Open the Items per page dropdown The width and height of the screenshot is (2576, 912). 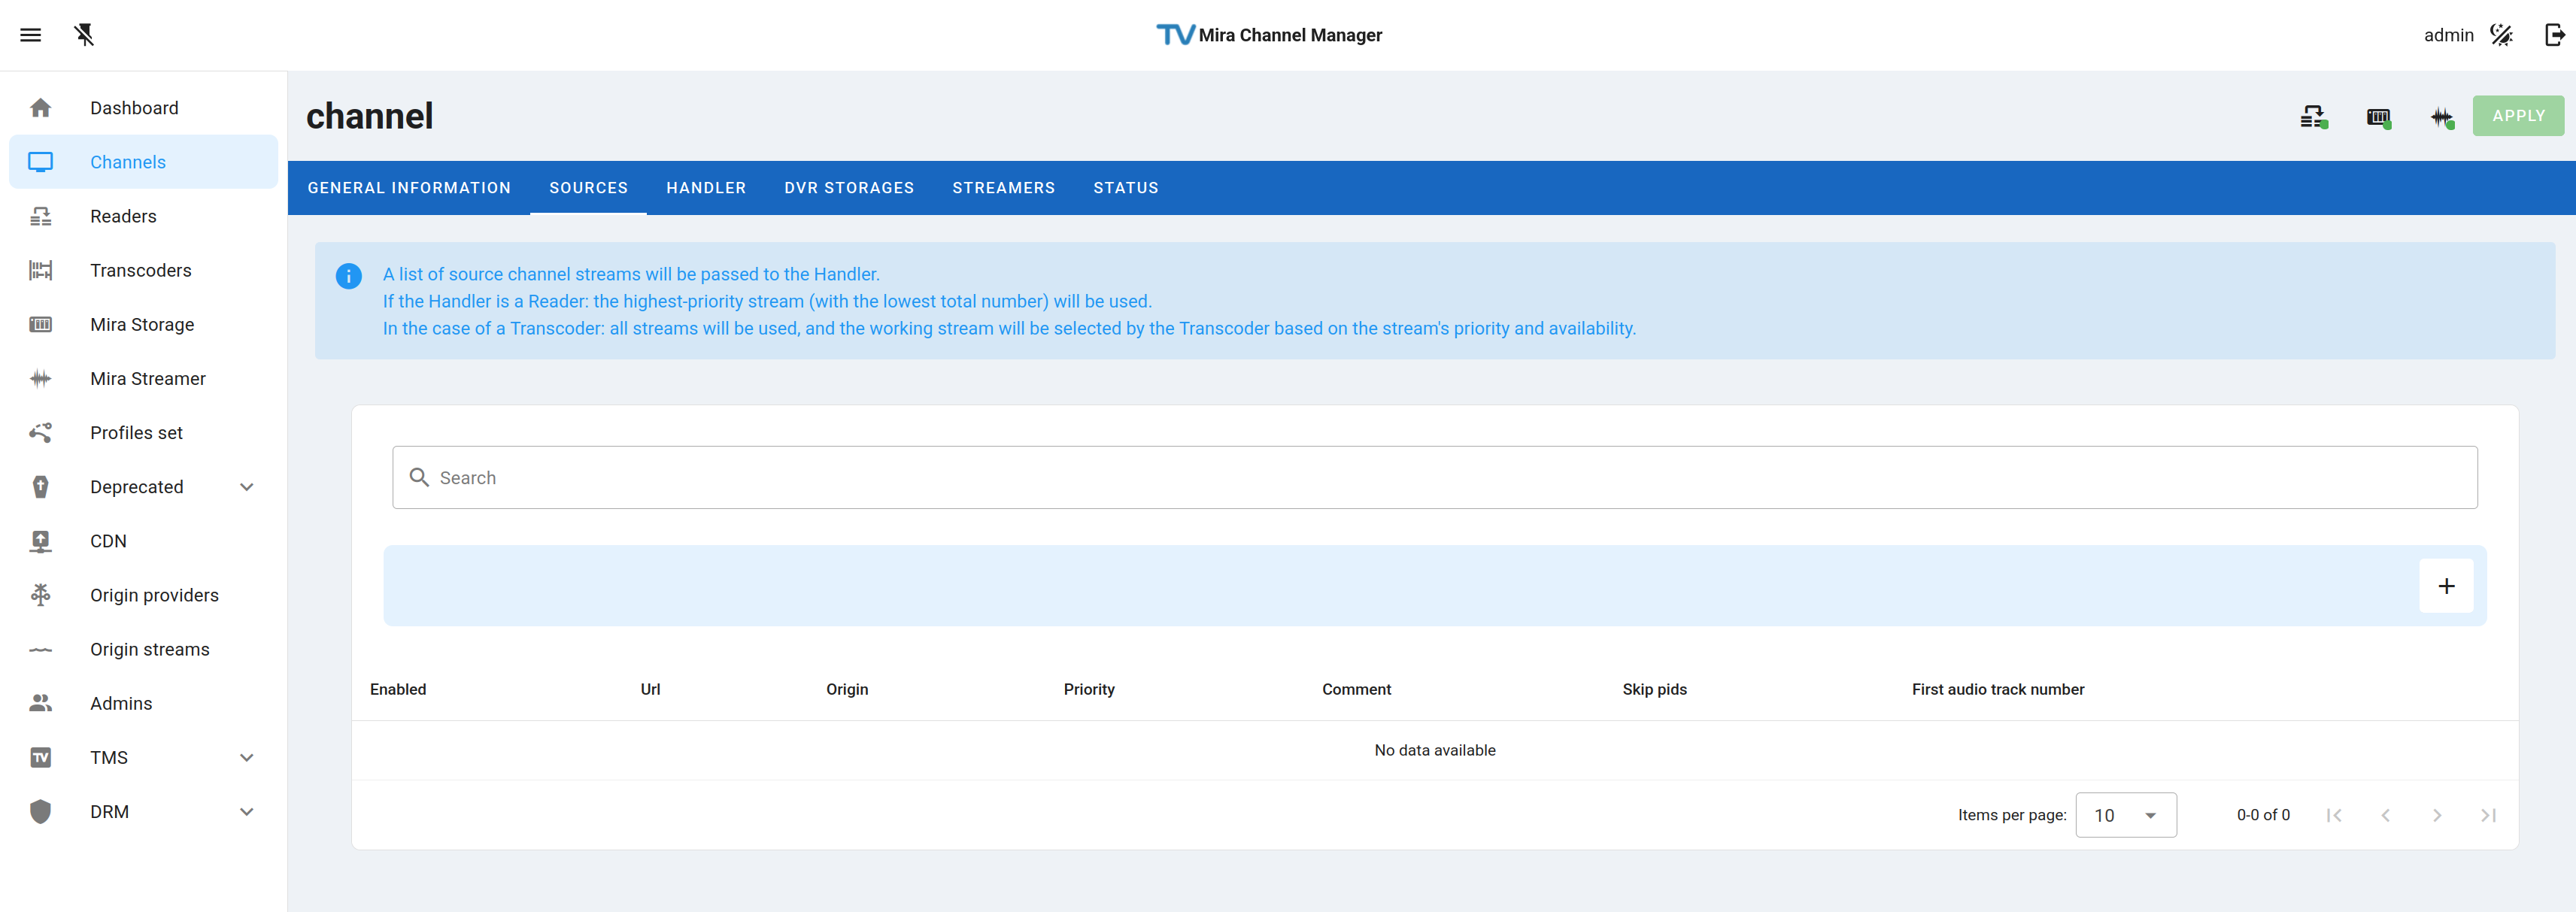[2125, 815]
